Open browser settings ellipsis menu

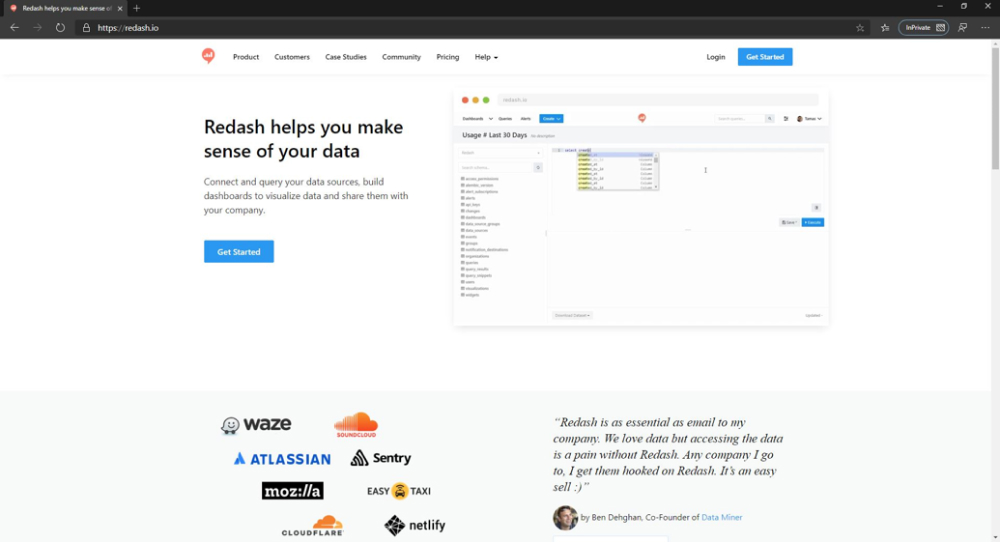[984, 28]
